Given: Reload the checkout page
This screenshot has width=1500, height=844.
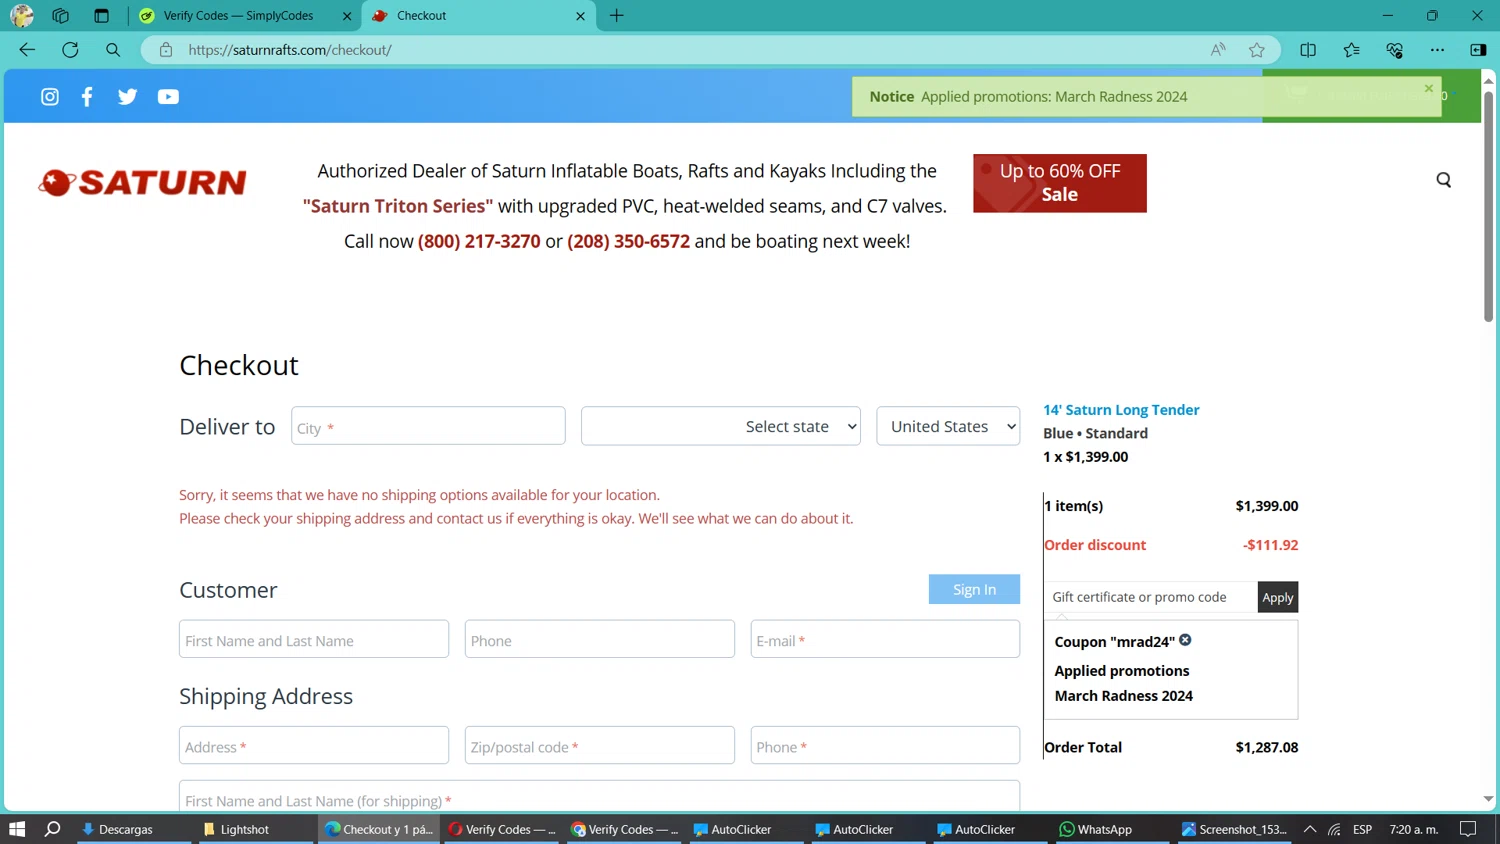Looking at the screenshot, I should pyautogui.click(x=70, y=50).
